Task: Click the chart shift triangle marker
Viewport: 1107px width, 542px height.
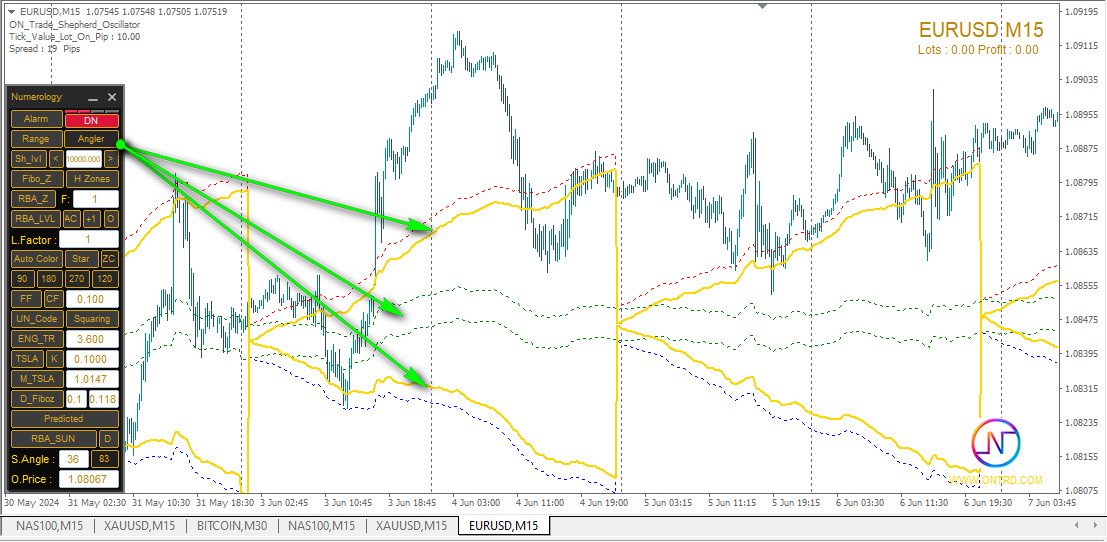Action: point(763,5)
